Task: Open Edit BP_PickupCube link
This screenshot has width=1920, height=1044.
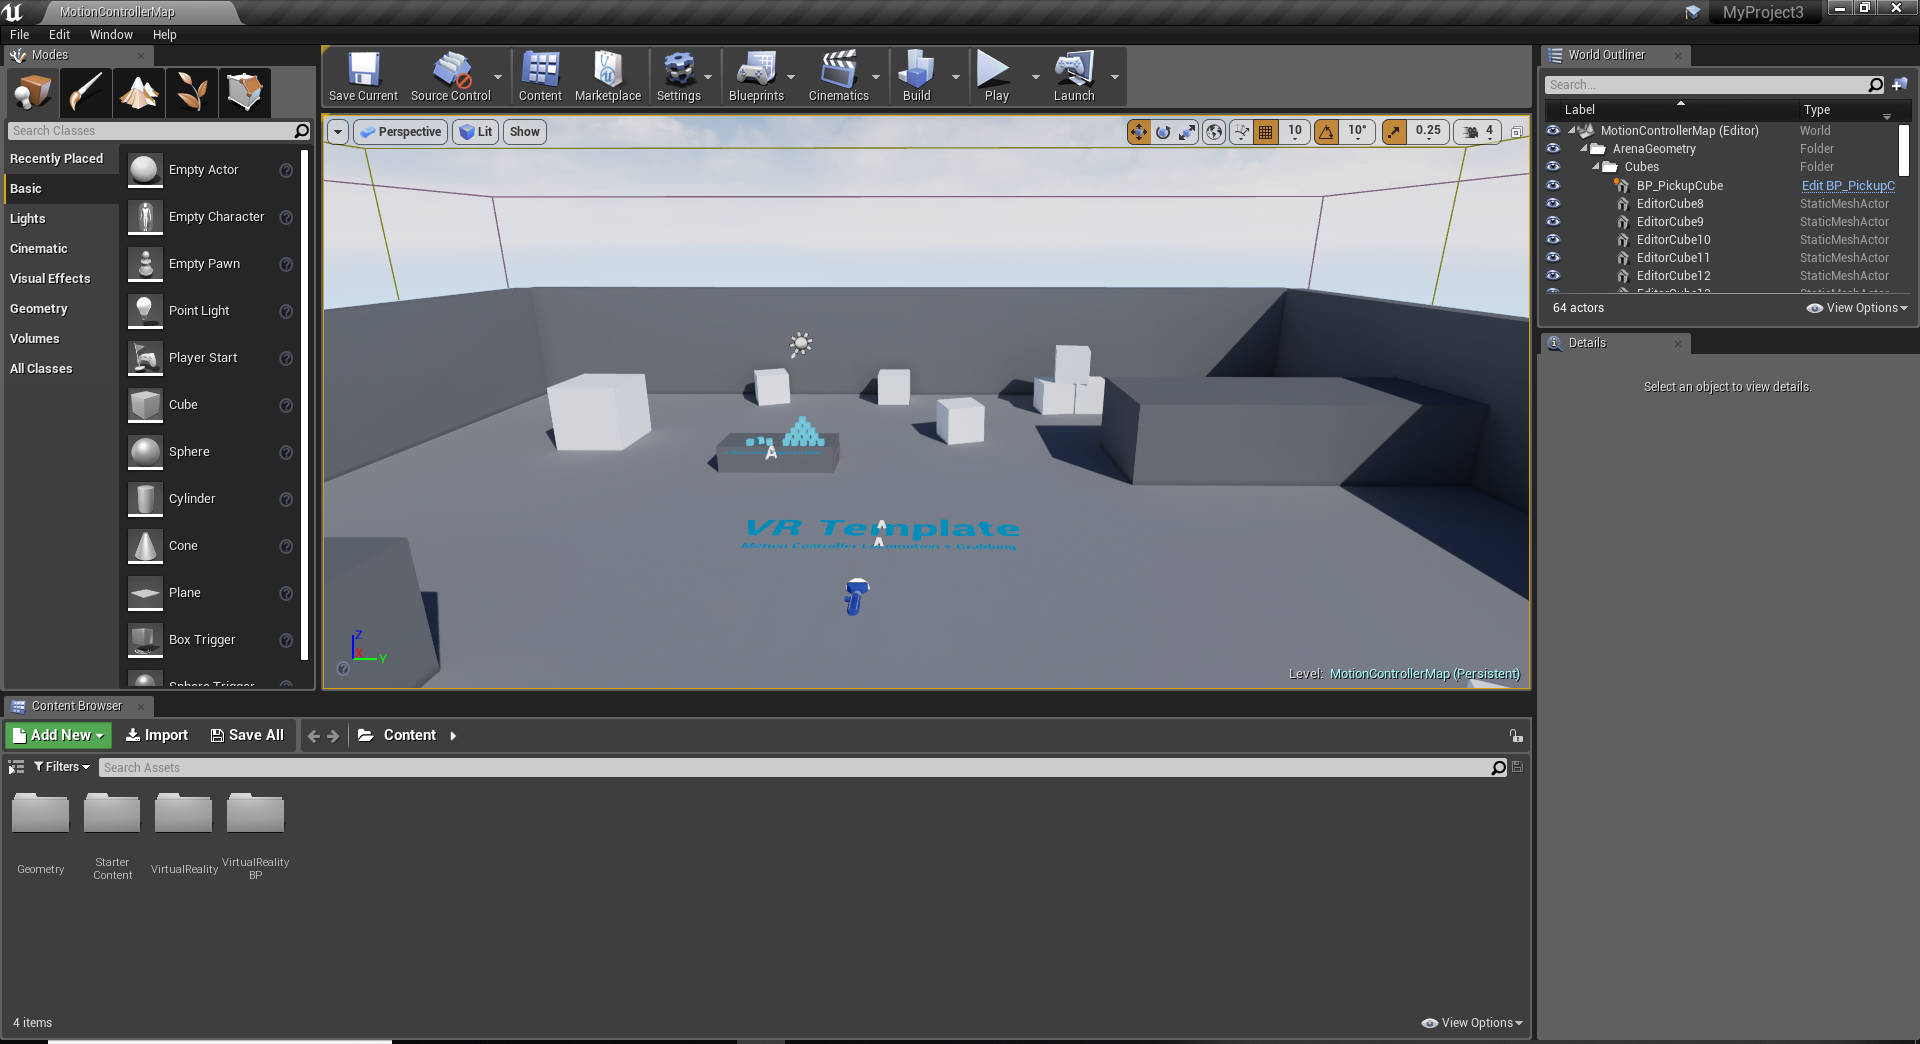Action: tap(1848, 186)
